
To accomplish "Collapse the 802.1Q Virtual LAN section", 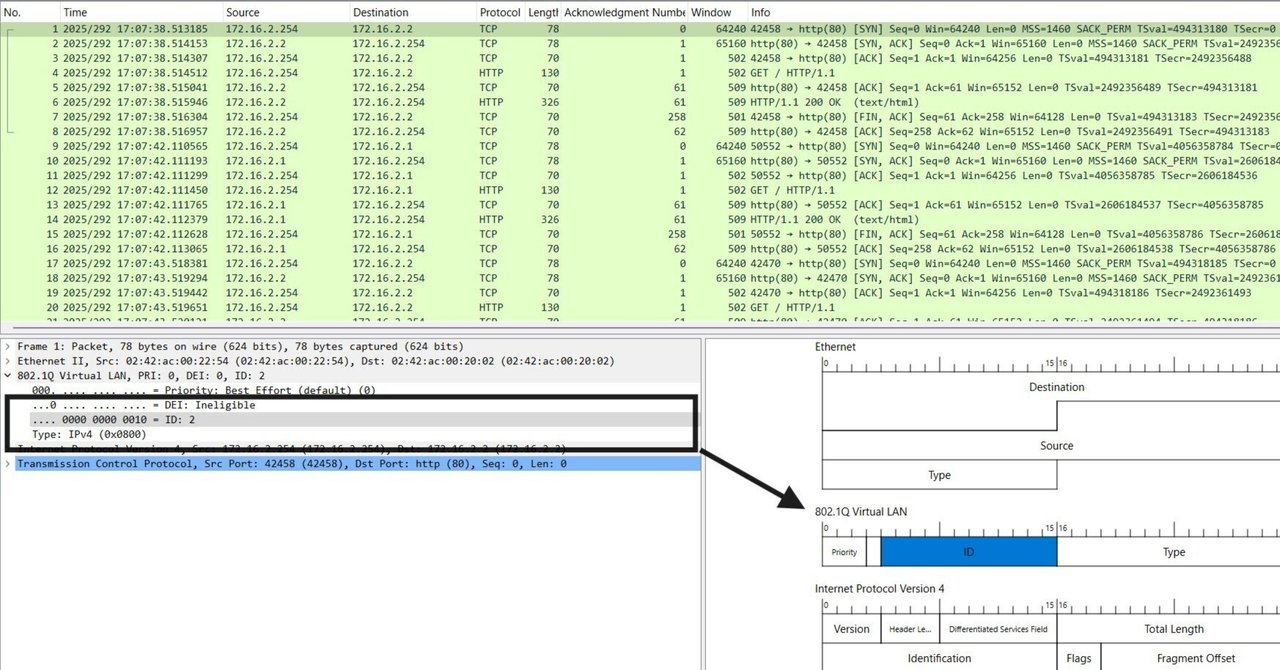I will [8, 375].
